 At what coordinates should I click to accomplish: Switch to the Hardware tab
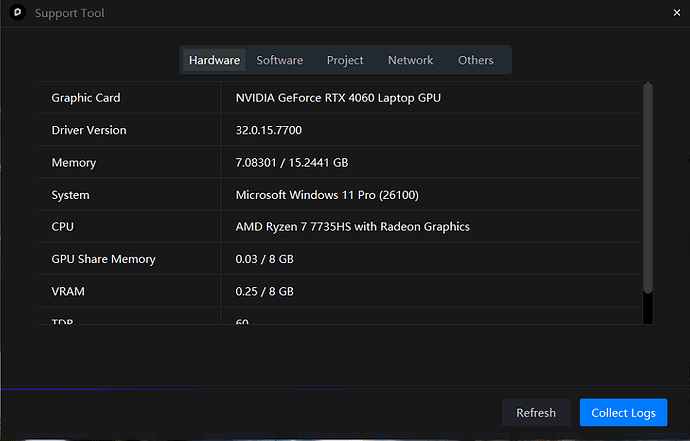tap(214, 60)
